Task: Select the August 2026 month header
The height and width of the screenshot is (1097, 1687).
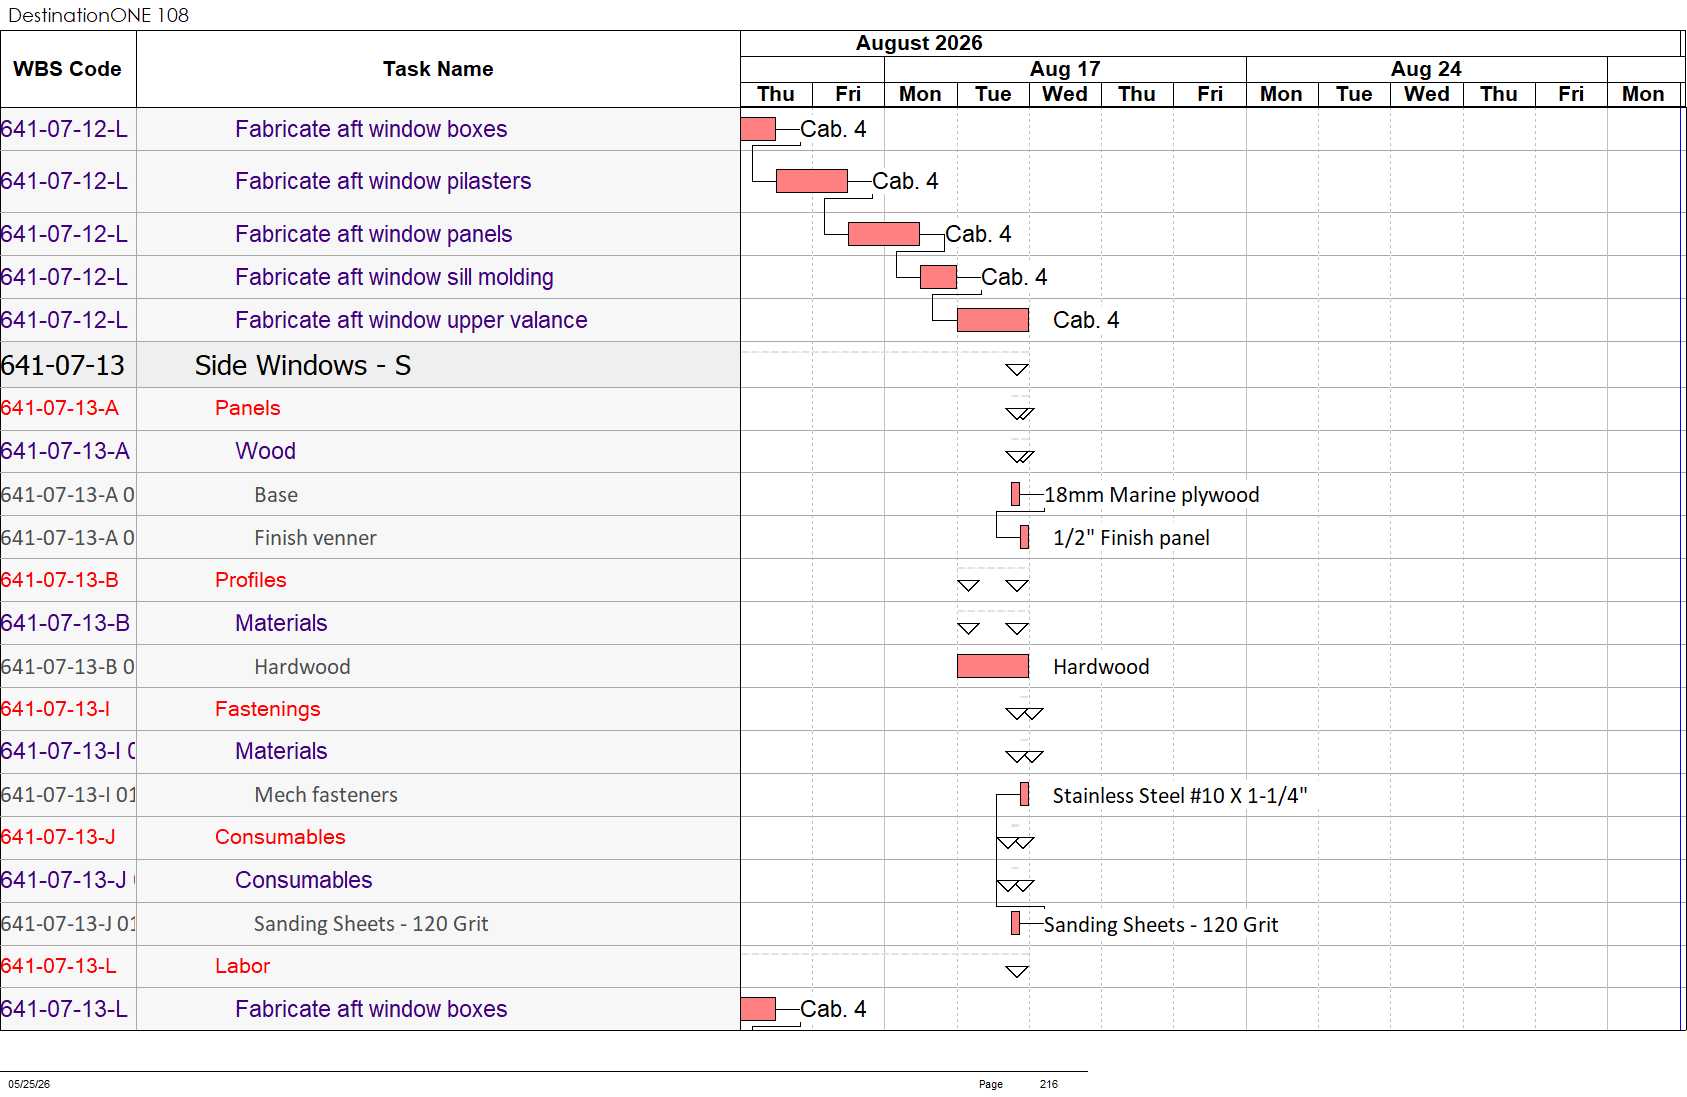Action: click(x=919, y=43)
